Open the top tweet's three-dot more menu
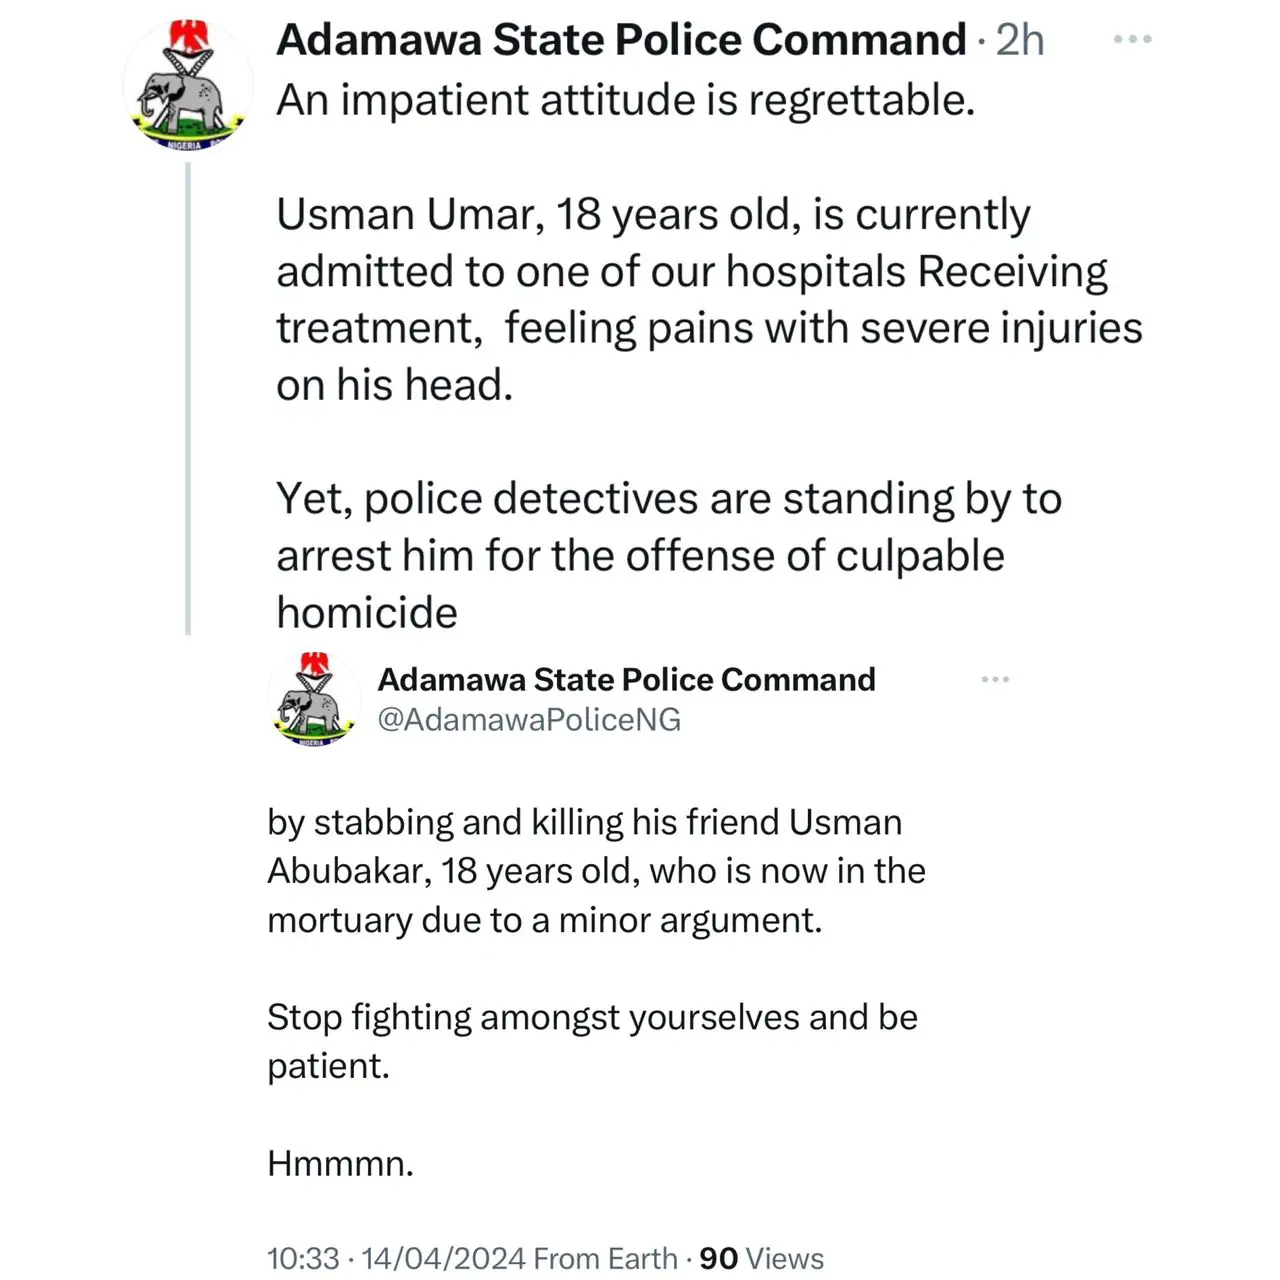The image size is (1280, 1280). pyautogui.click(x=1132, y=40)
